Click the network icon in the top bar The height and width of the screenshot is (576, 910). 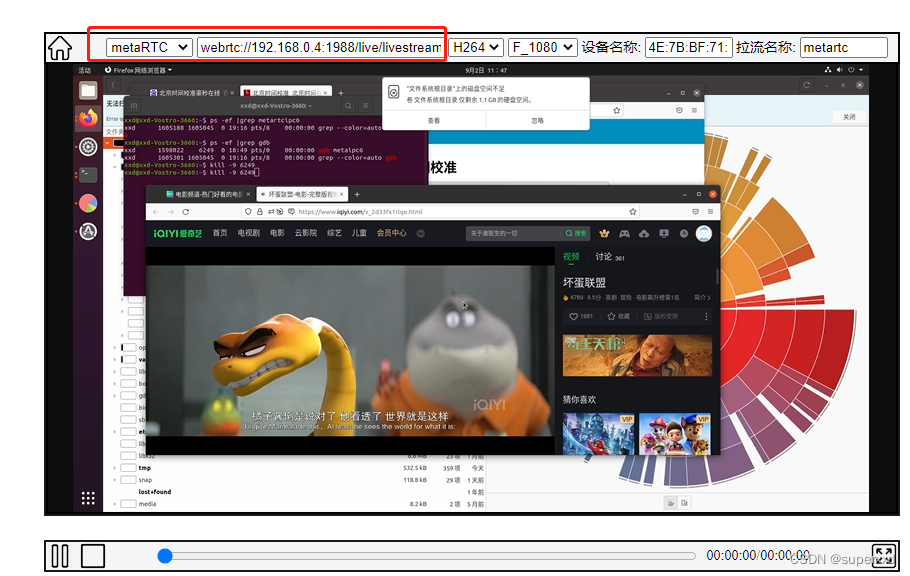[x=828, y=70]
